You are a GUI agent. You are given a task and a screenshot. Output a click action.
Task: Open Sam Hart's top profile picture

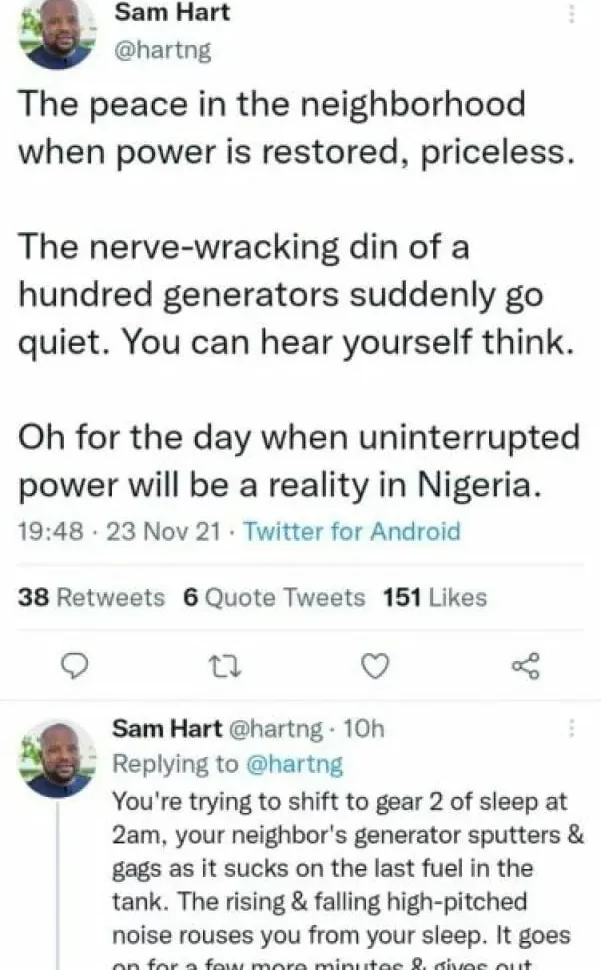57,32
